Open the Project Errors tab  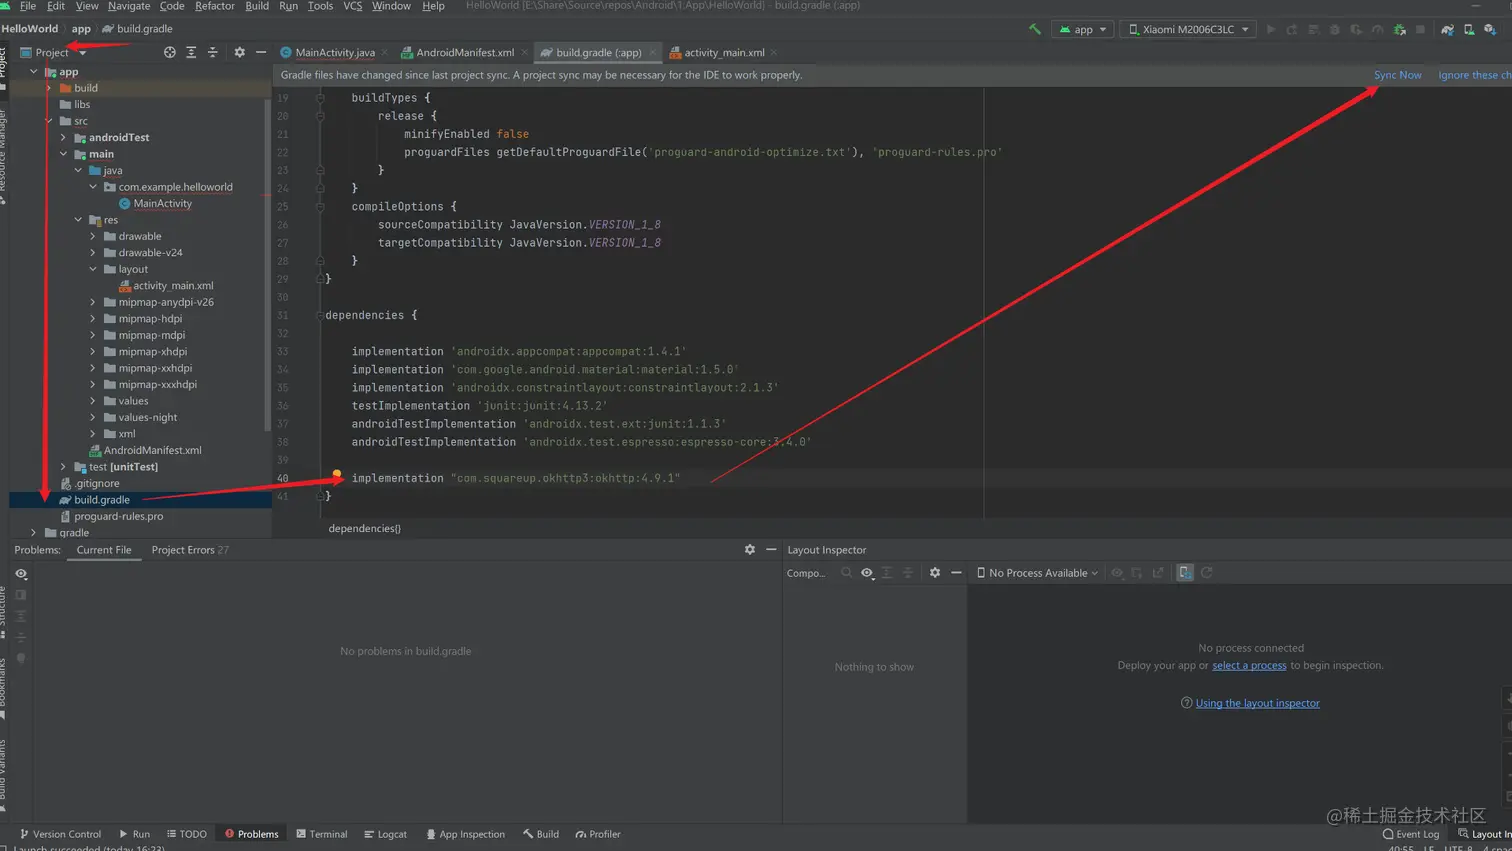(189, 549)
